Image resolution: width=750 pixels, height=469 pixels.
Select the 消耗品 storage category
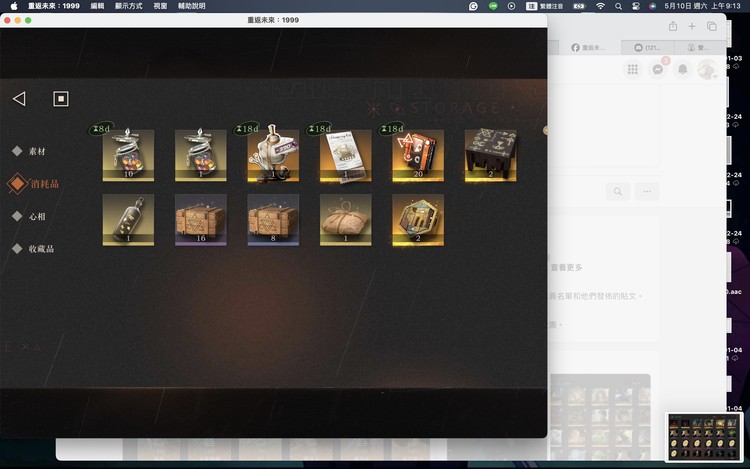(x=33, y=184)
